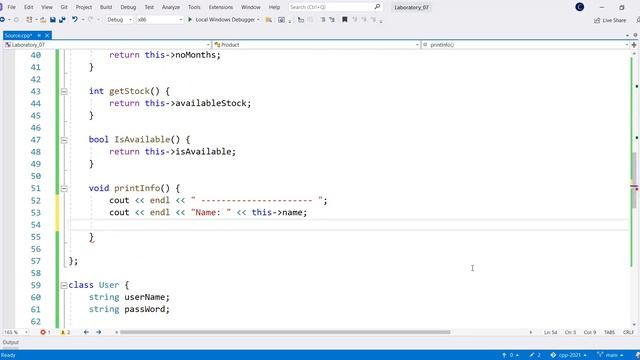Open the Help menu
Viewport: 640px width, 360px height.
(274, 7)
